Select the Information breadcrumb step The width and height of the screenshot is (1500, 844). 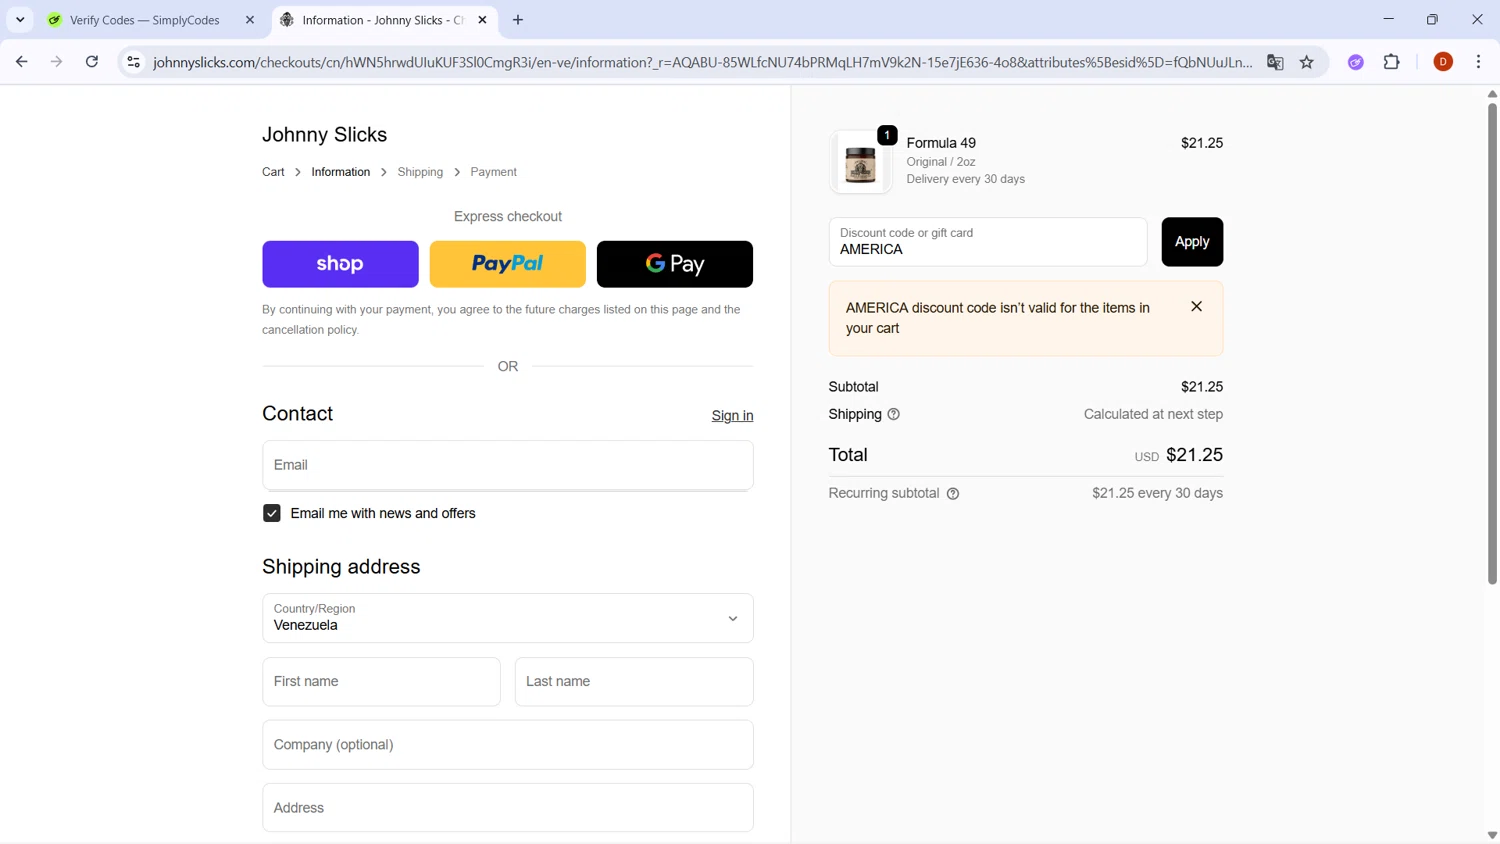click(340, 172)
